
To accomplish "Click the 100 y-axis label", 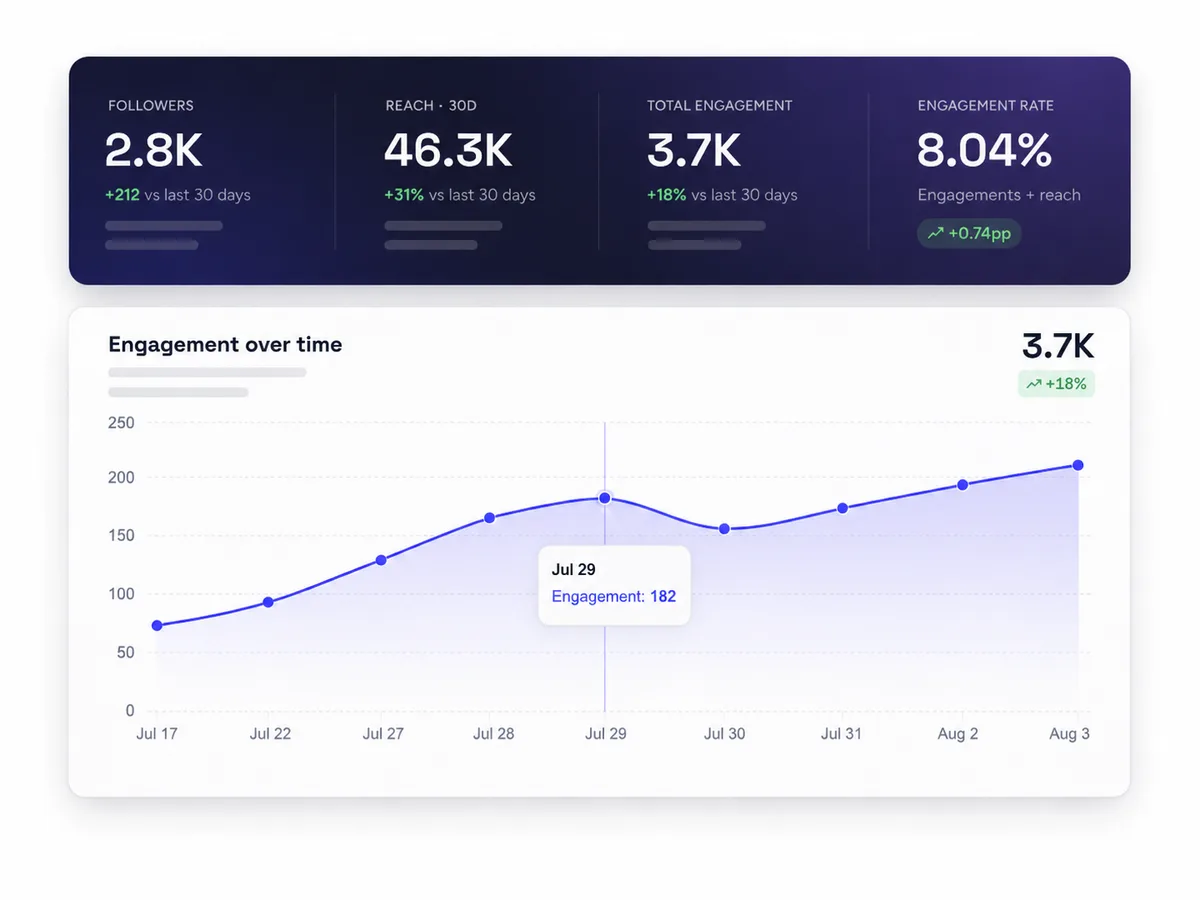I will 121,594.
